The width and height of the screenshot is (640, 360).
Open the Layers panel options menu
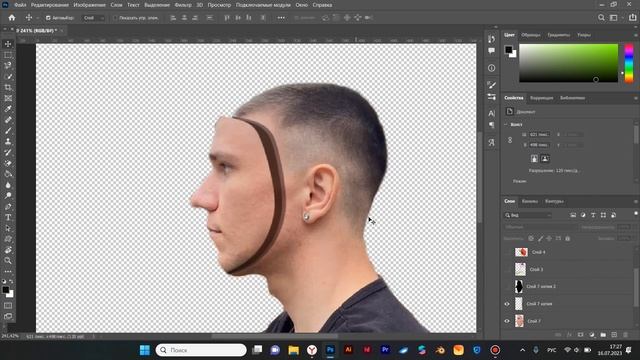point(636,201)
